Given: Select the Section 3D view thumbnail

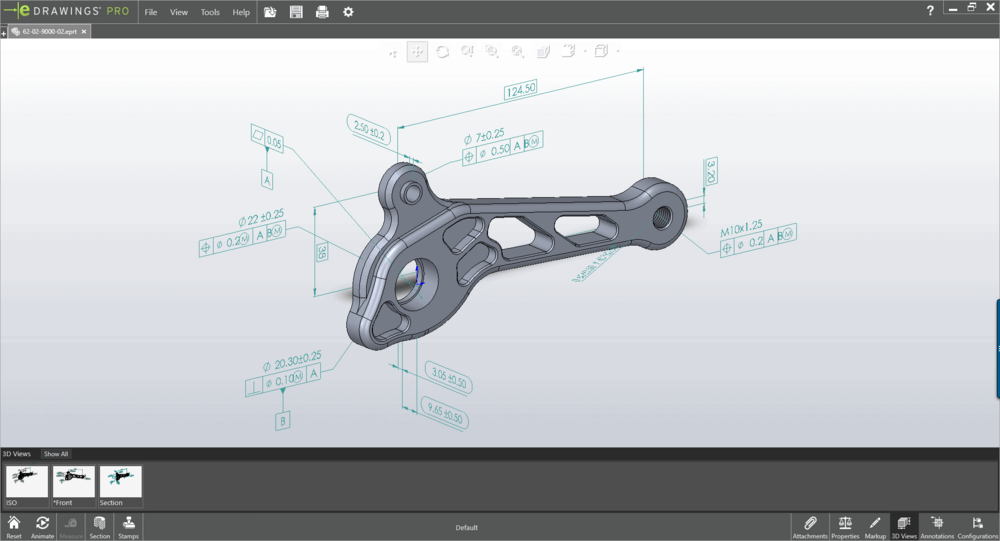Looking at the screenshot, I should 121,486.
